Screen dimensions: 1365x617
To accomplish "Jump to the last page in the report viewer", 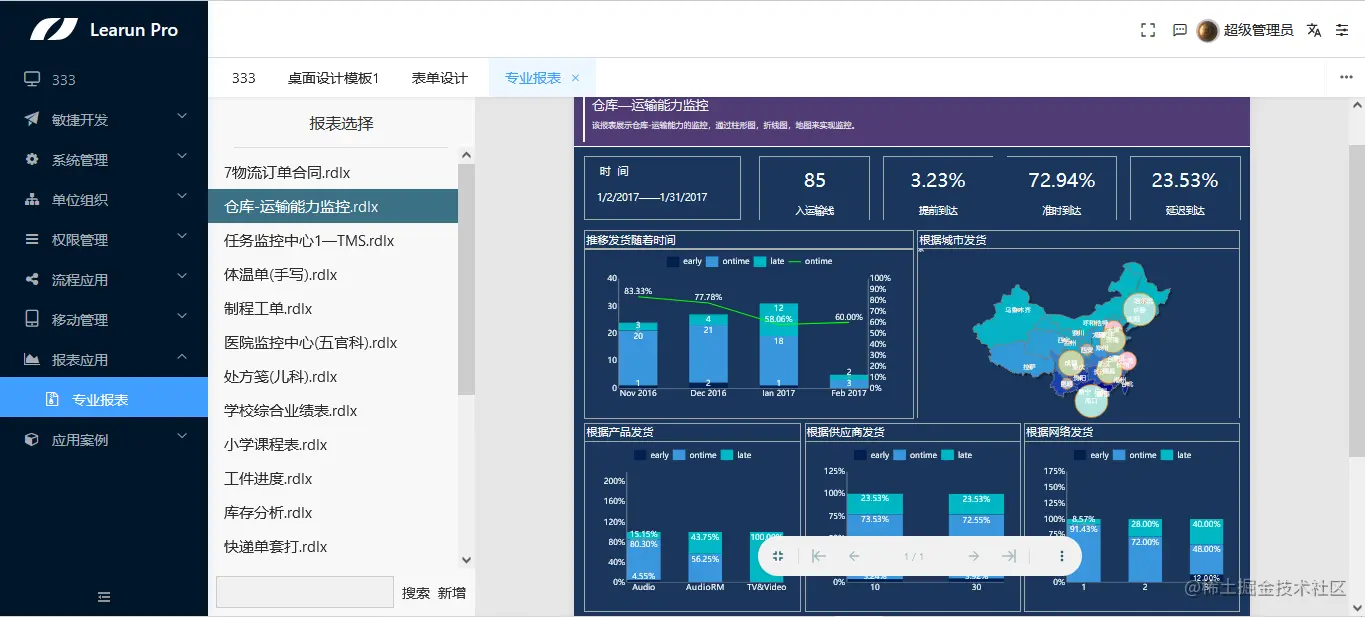I will tap(1013, 555).
